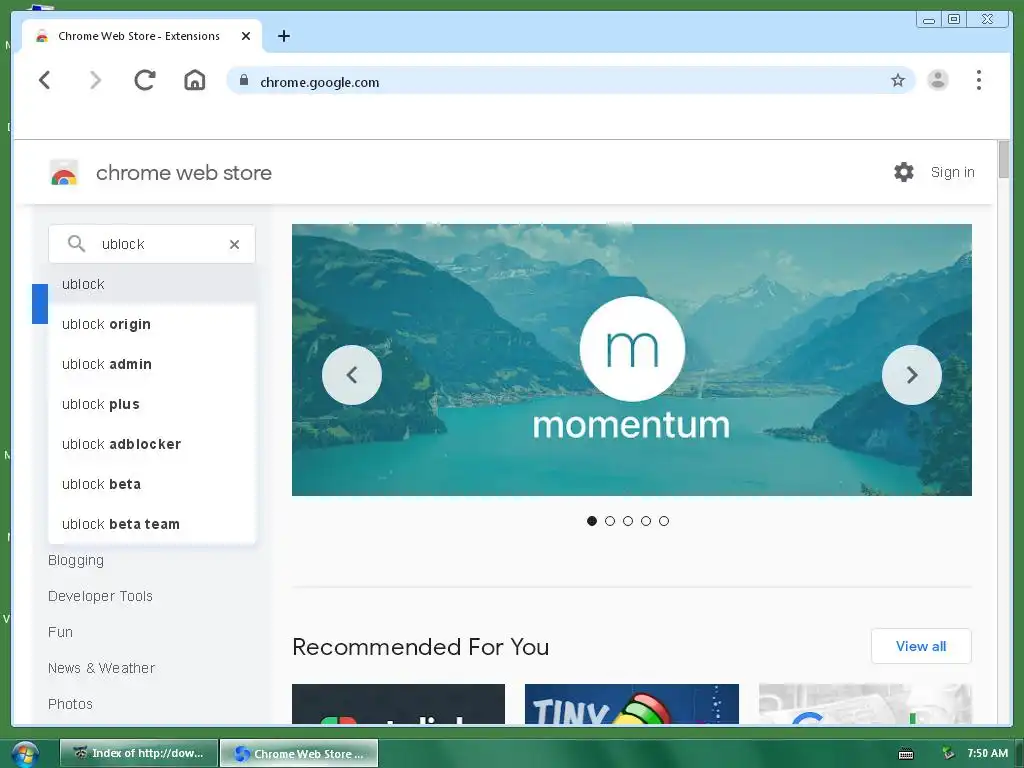Screen dimensions: 1024x768
Task: Advance to next banner slide
Action: pos(912,375)
